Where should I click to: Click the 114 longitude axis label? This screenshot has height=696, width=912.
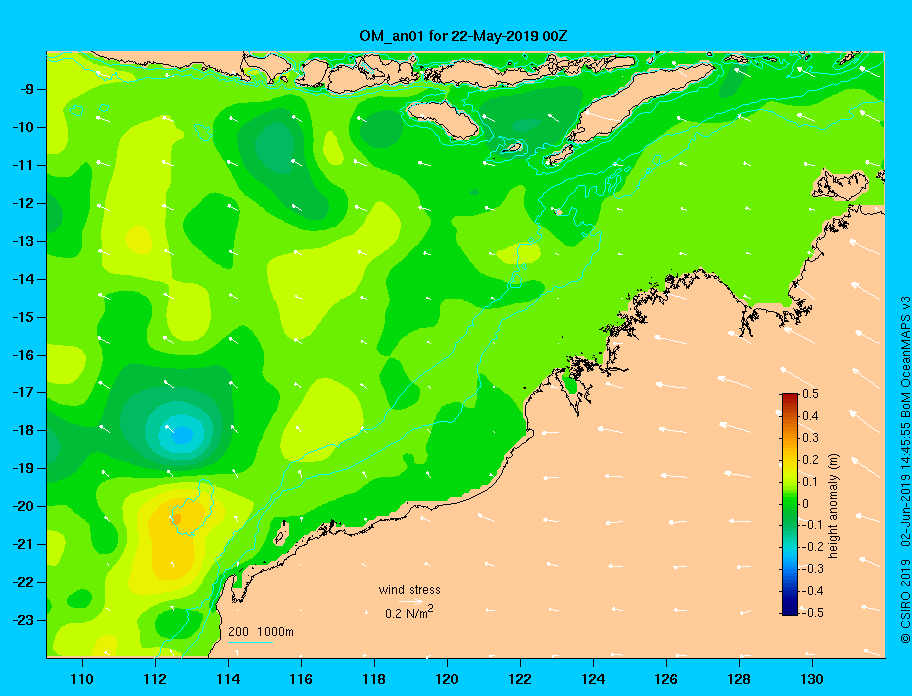click(228, 679)
